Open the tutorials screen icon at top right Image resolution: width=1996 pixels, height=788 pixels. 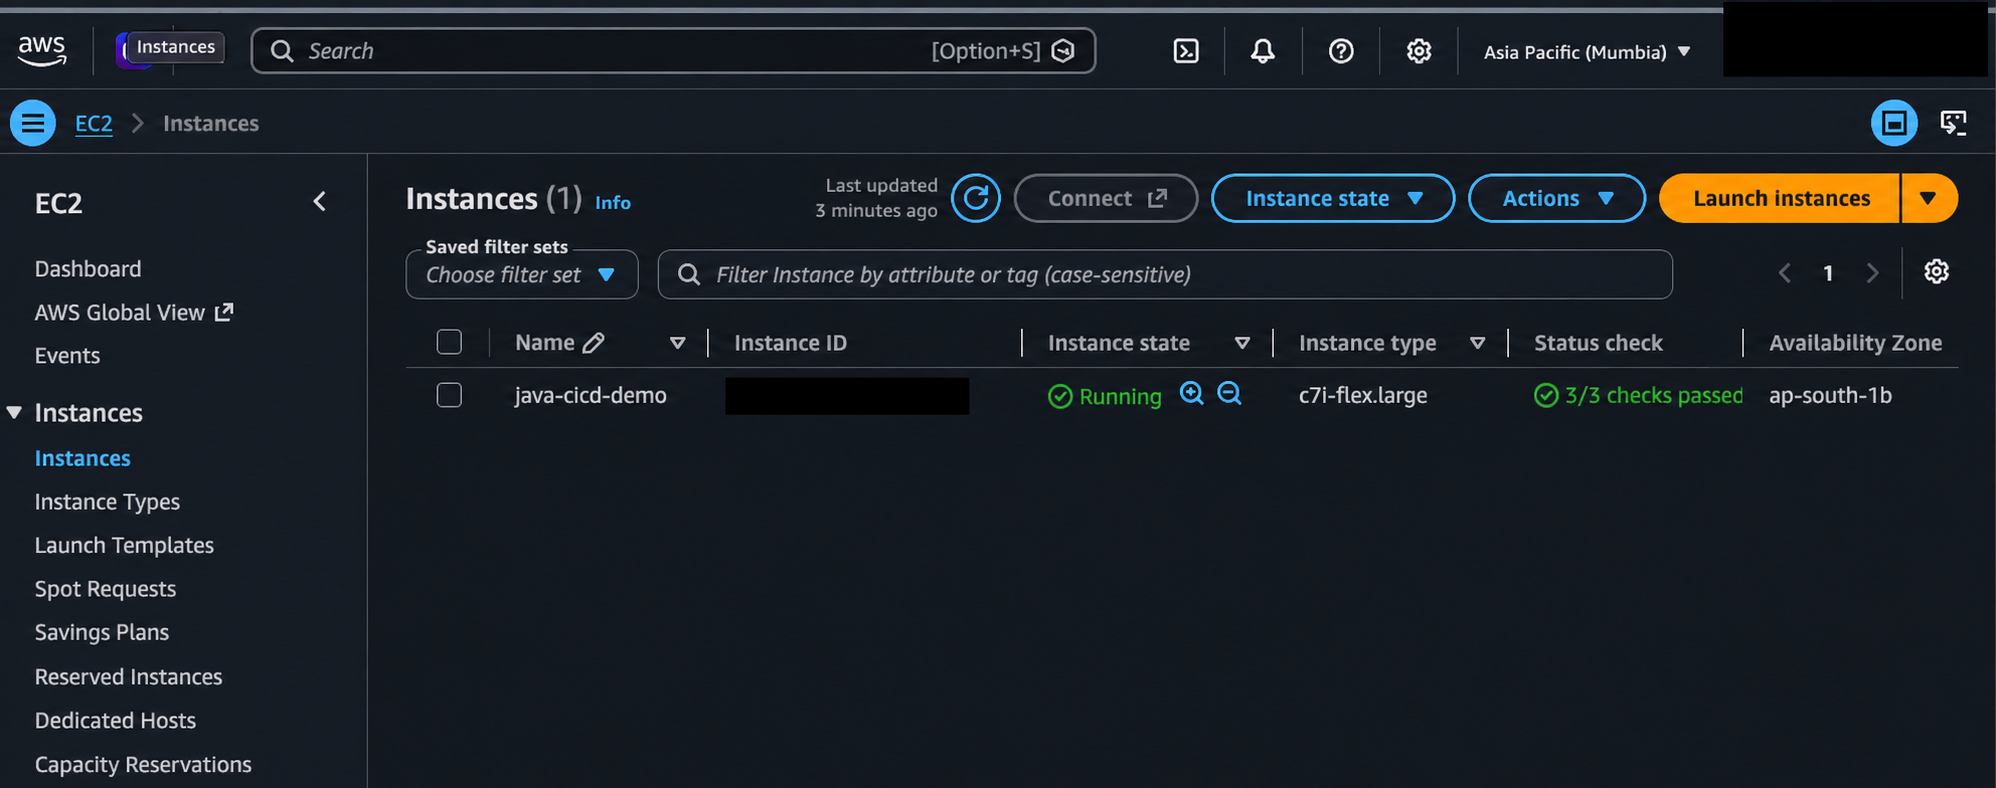click(1953, 123)
